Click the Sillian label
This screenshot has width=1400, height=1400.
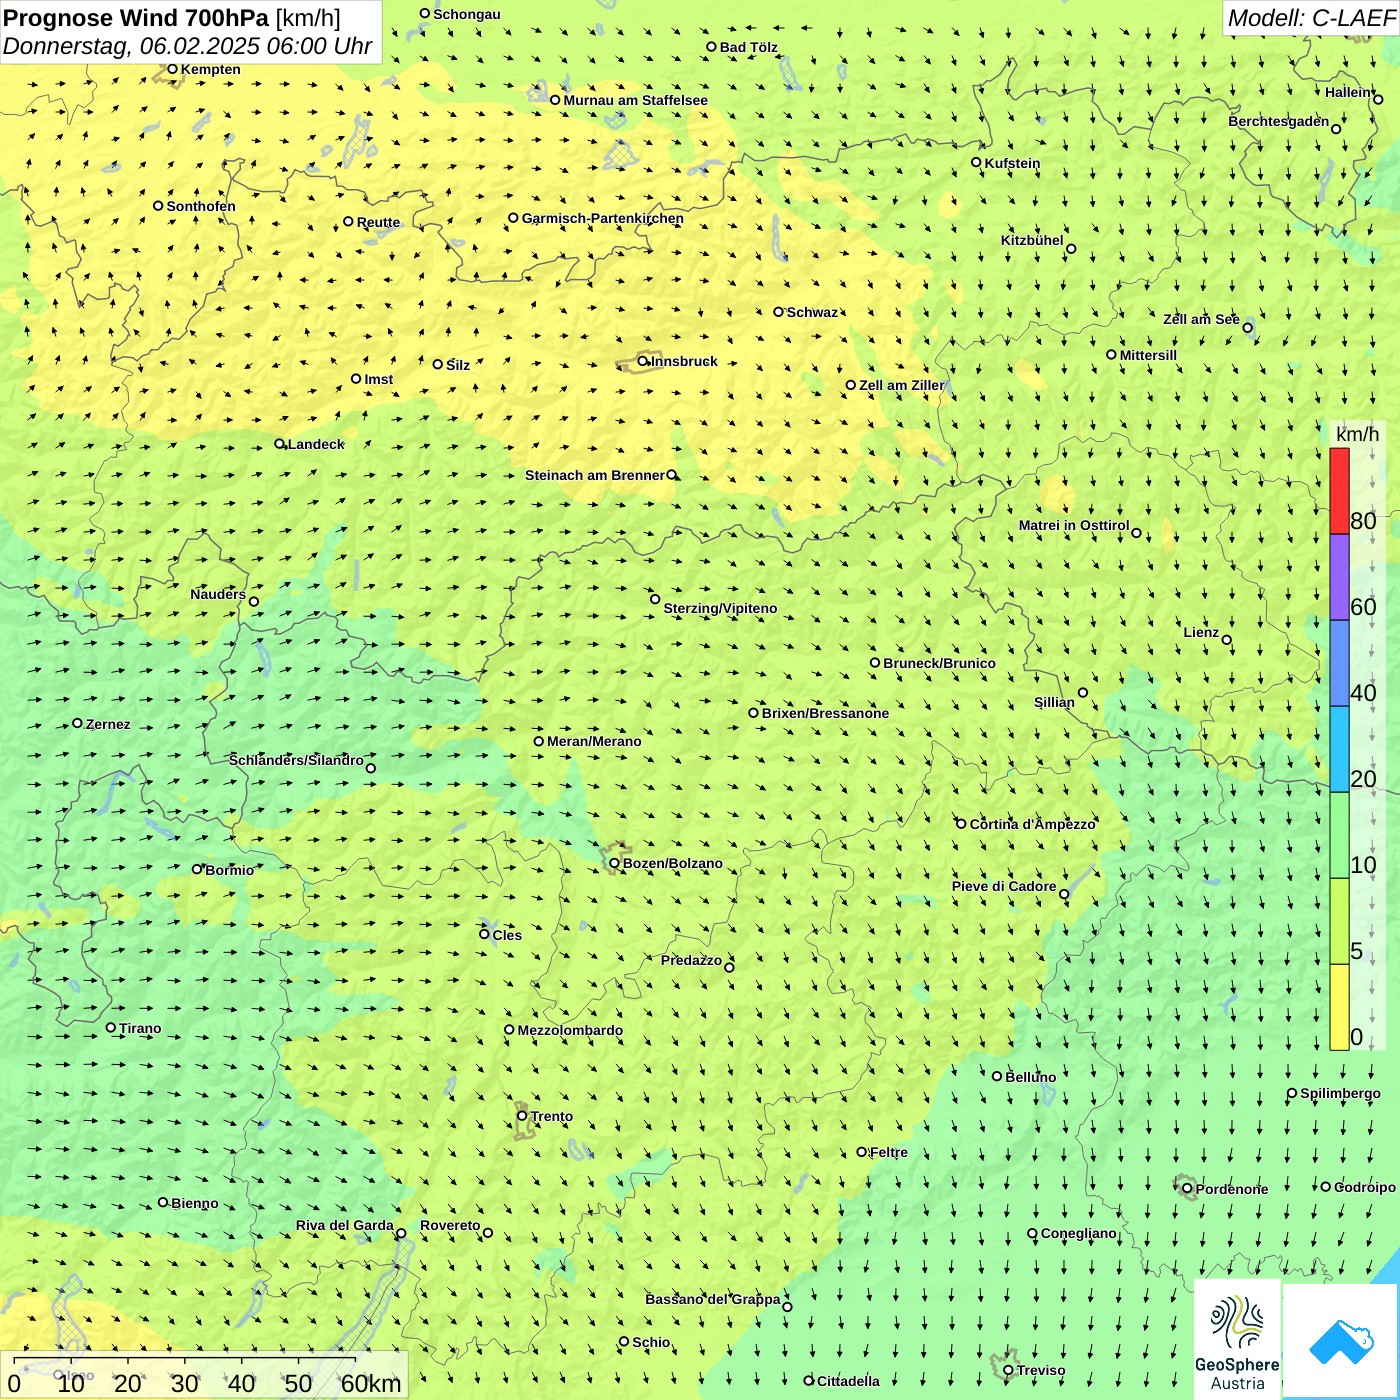tap(1055, 702)
